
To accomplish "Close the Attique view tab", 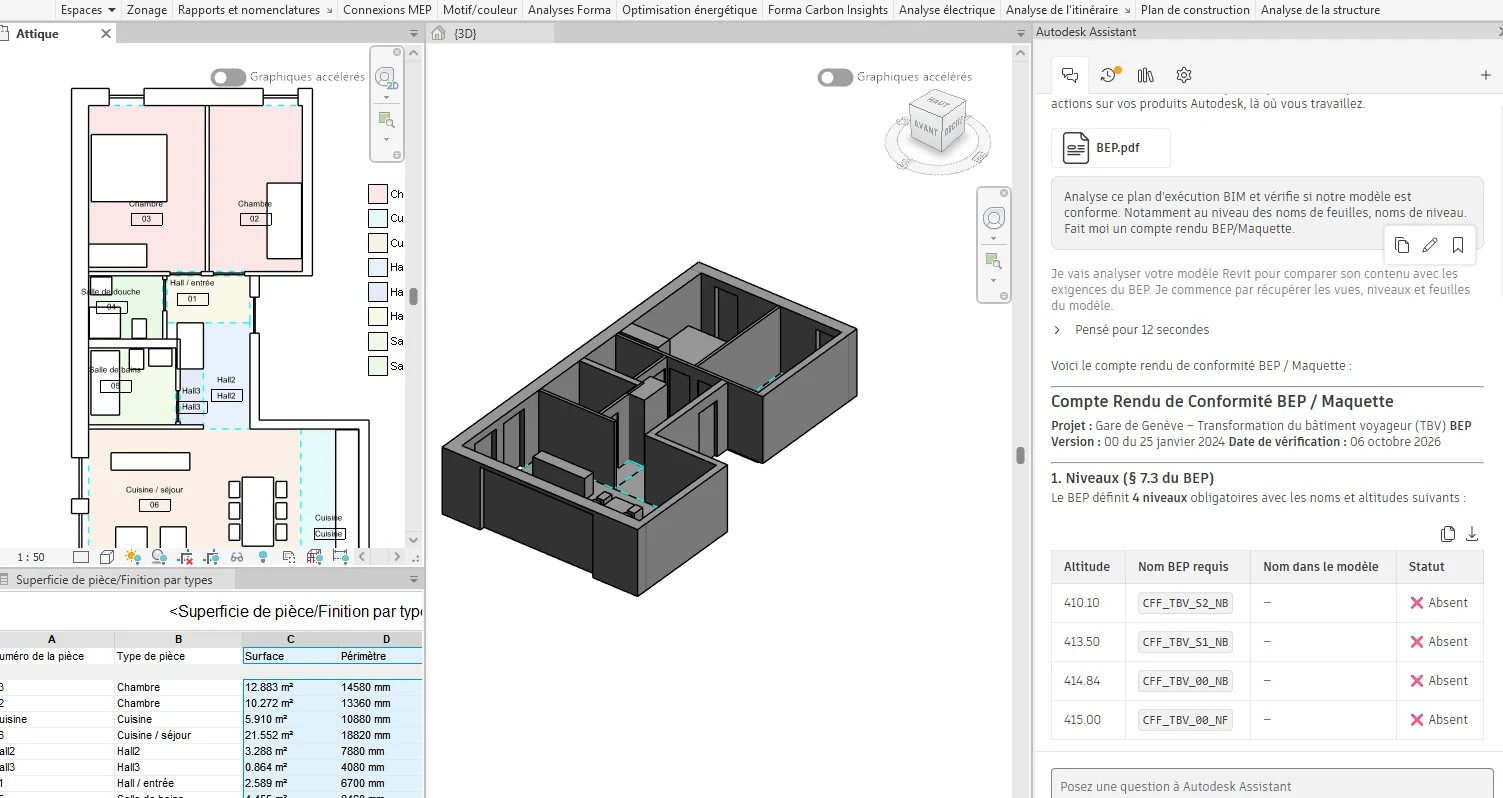I will point(106,33).
